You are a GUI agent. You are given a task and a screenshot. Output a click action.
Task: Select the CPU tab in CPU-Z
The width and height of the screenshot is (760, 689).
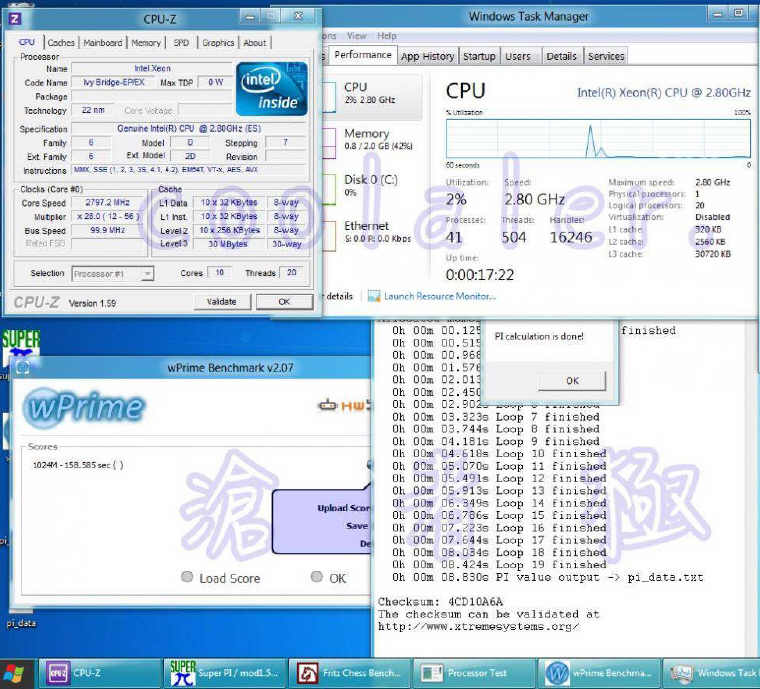[x=27, y=42]
